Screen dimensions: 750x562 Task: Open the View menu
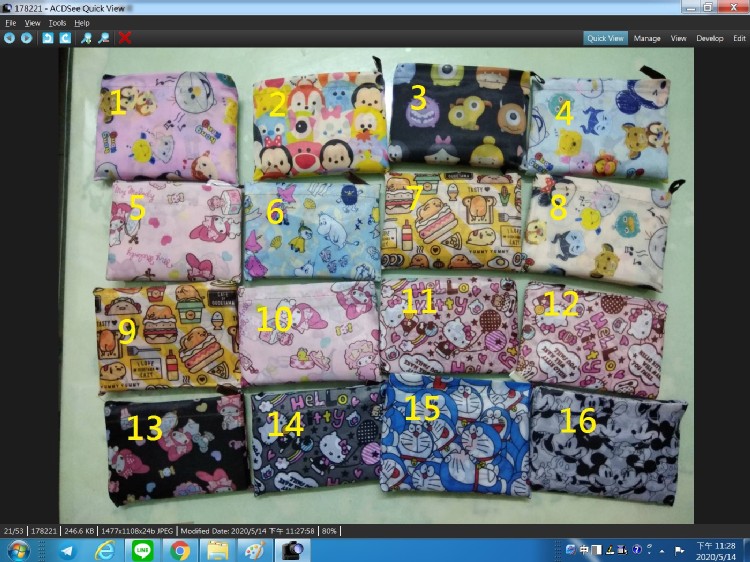(33, 23)
